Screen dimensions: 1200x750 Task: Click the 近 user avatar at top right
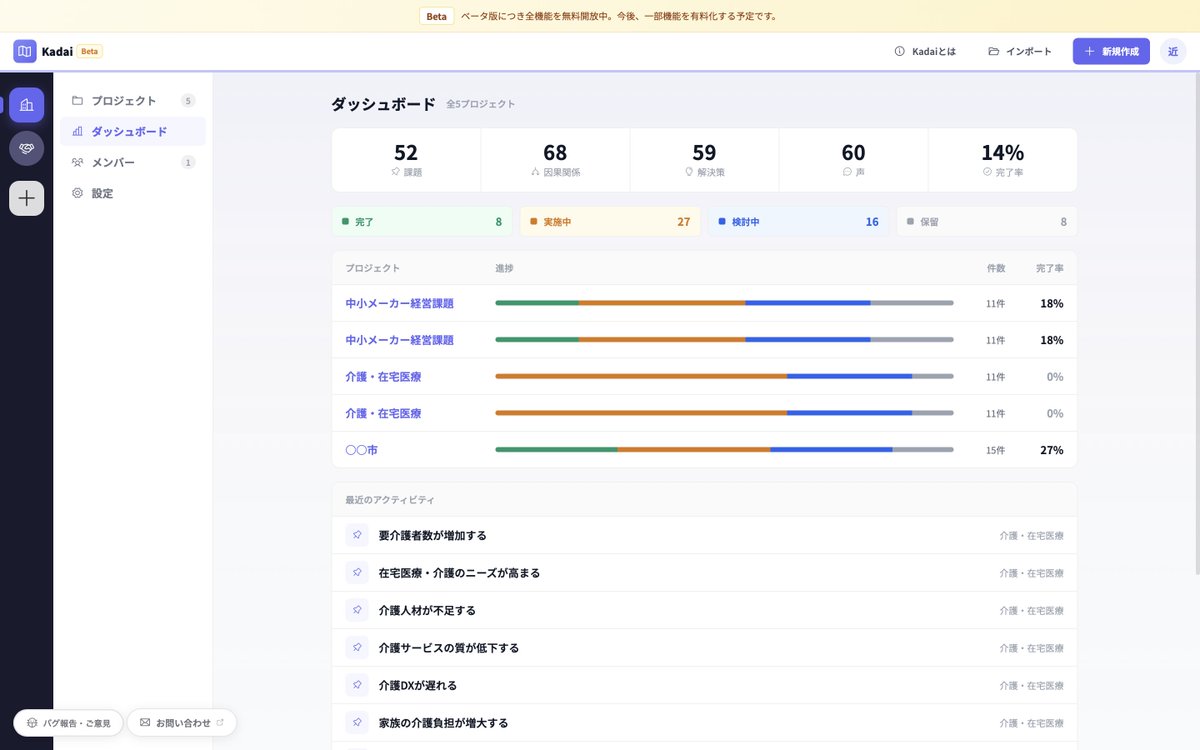[1173, 51]
